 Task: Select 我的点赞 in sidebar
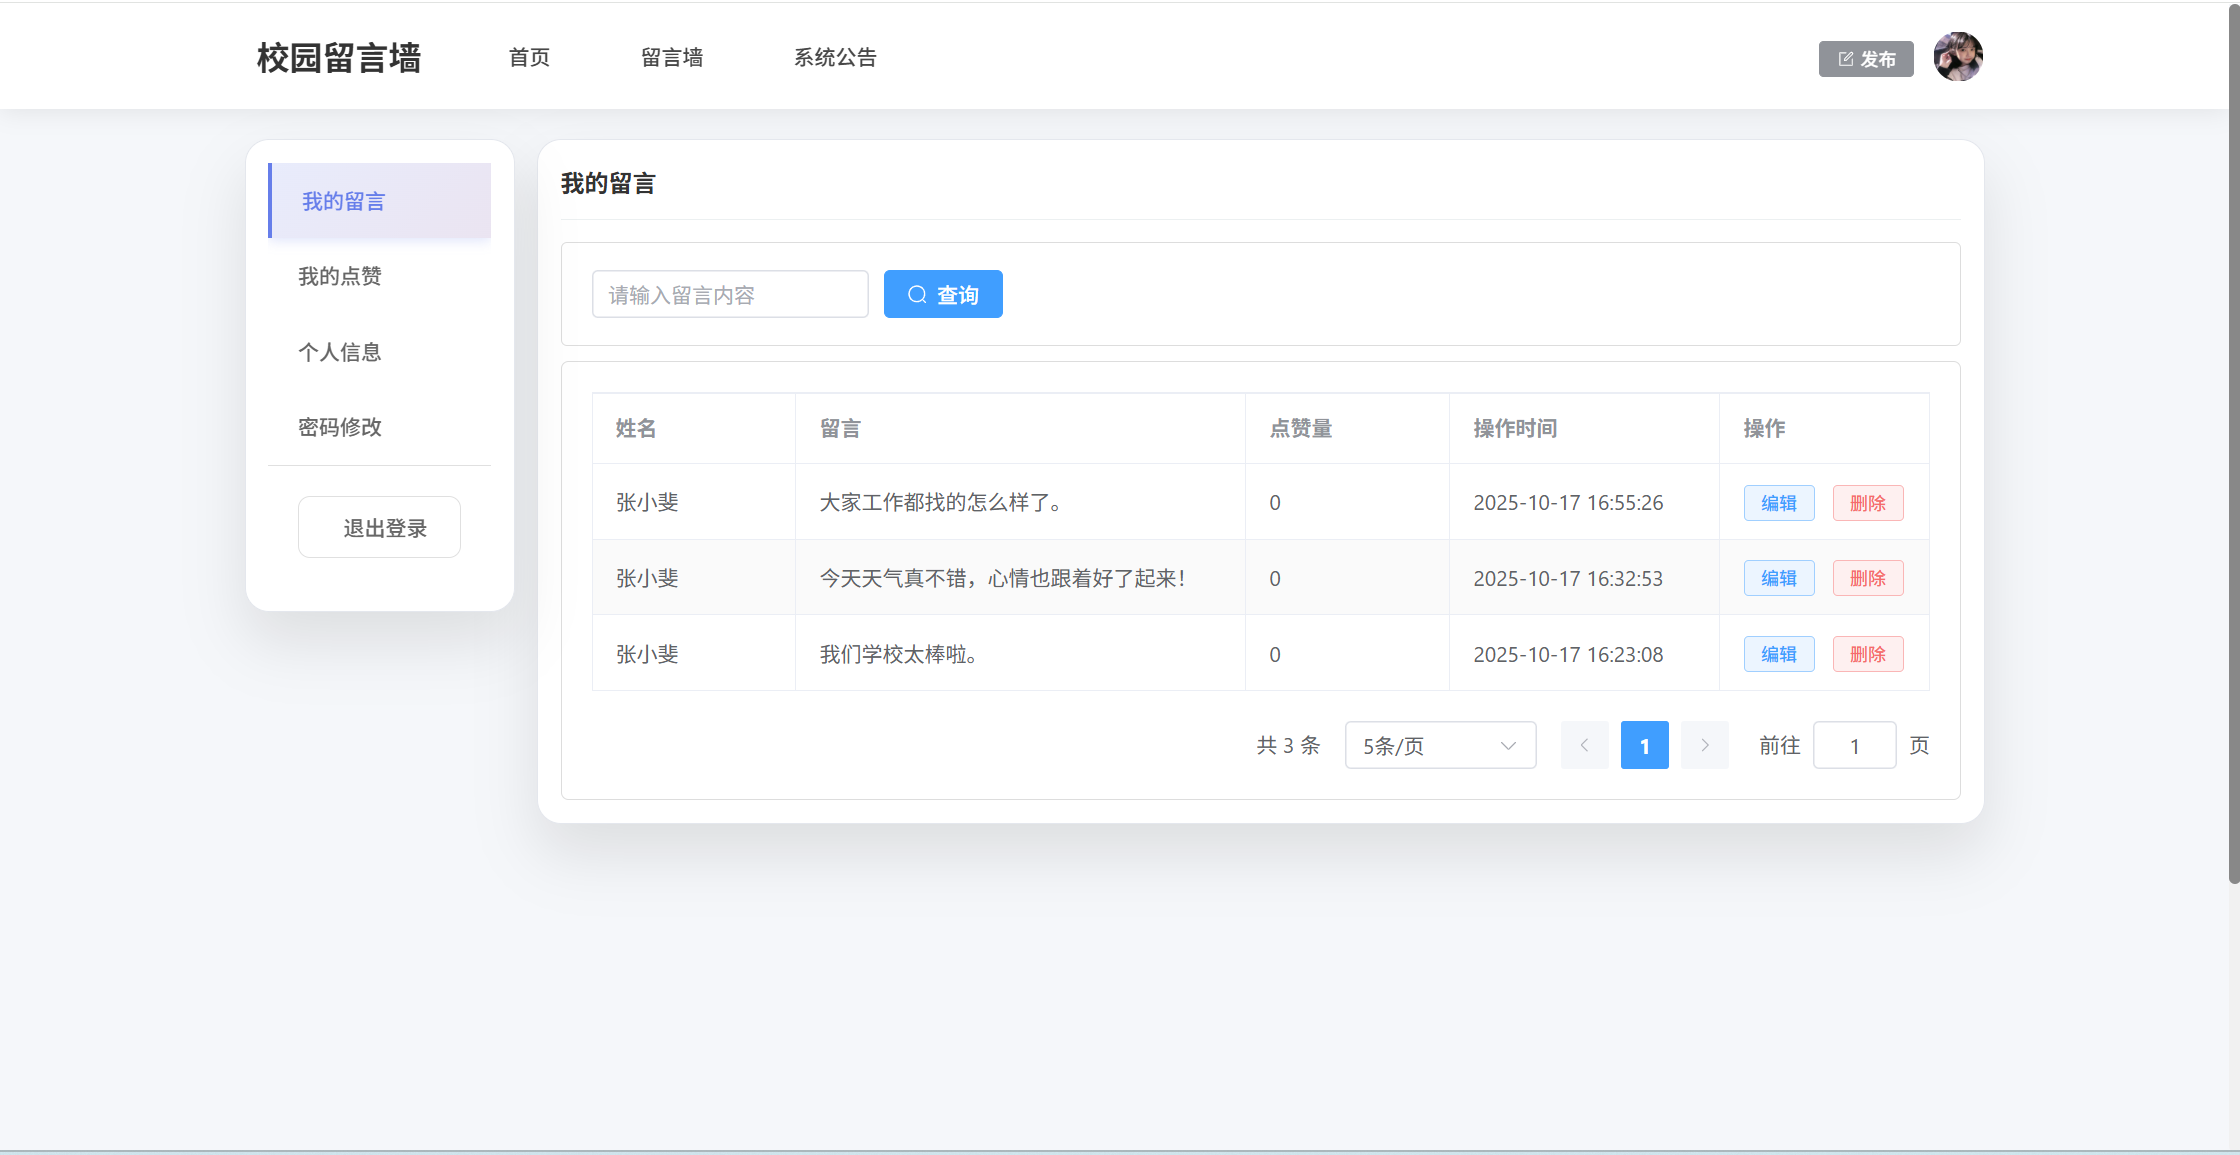(340, 276)
